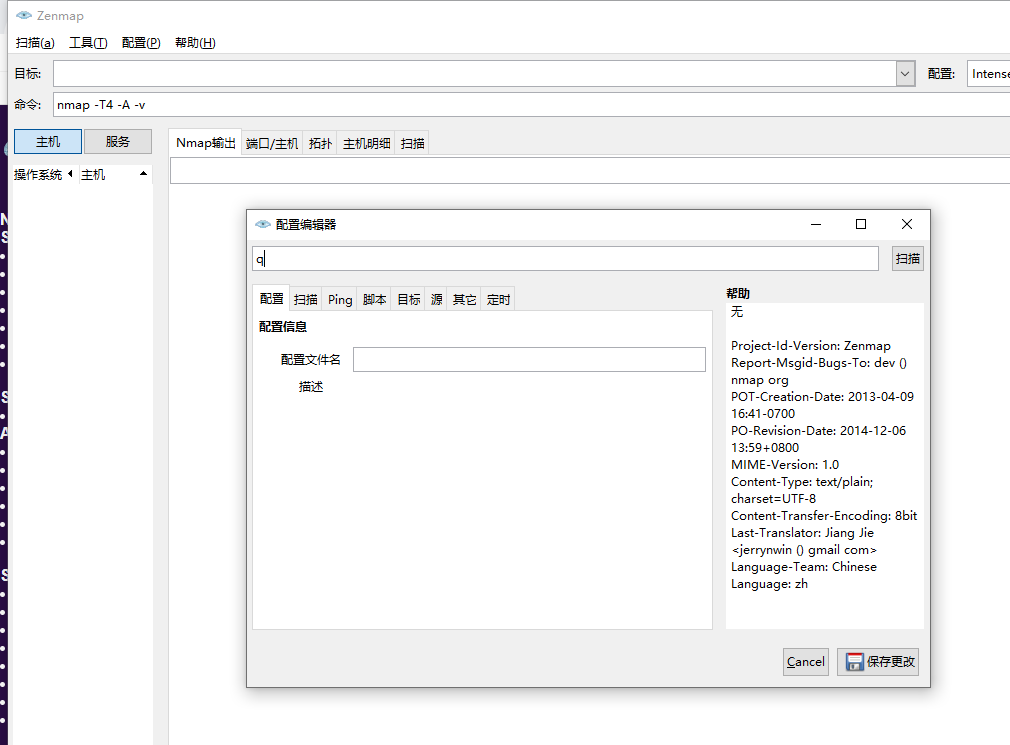The width and height of the screenshot is (1010, 745).
Task: Open the 配置 profile combo box
Action: [x=989, y=73]
